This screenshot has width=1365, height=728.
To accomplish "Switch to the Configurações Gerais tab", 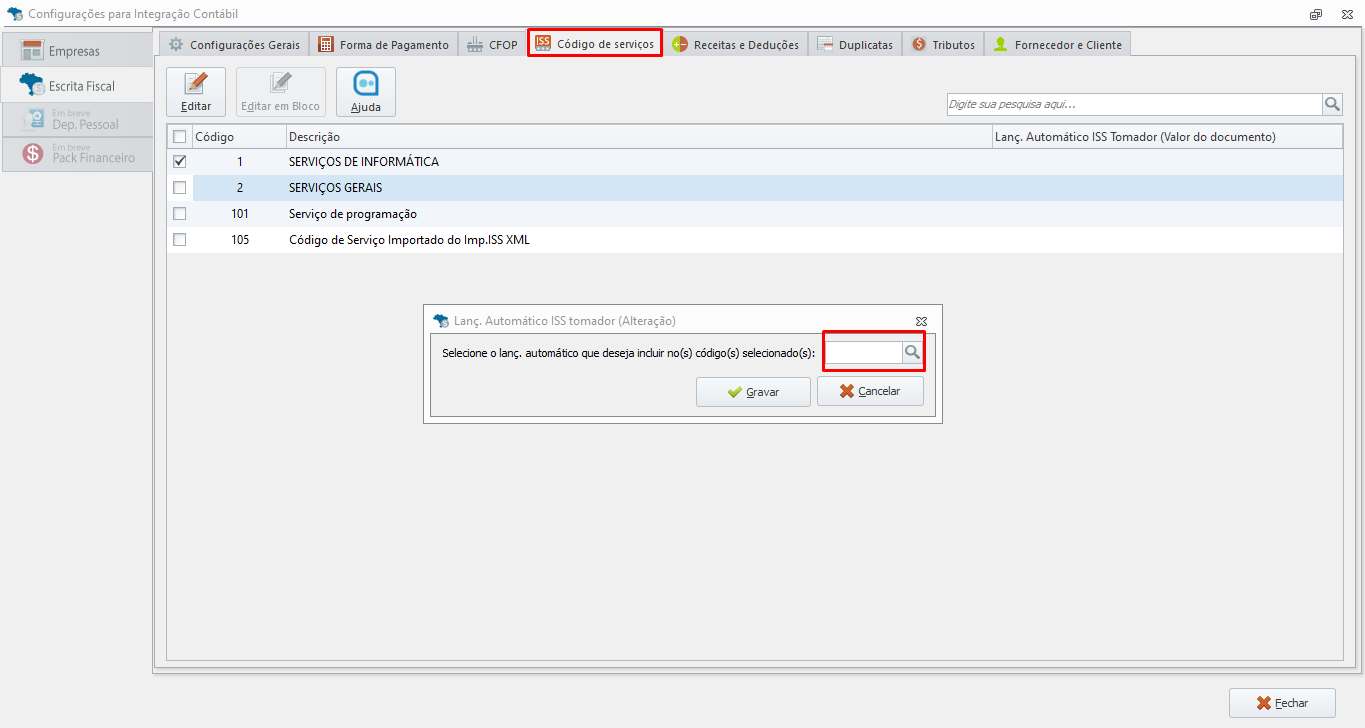I will [x=234, y=44].
